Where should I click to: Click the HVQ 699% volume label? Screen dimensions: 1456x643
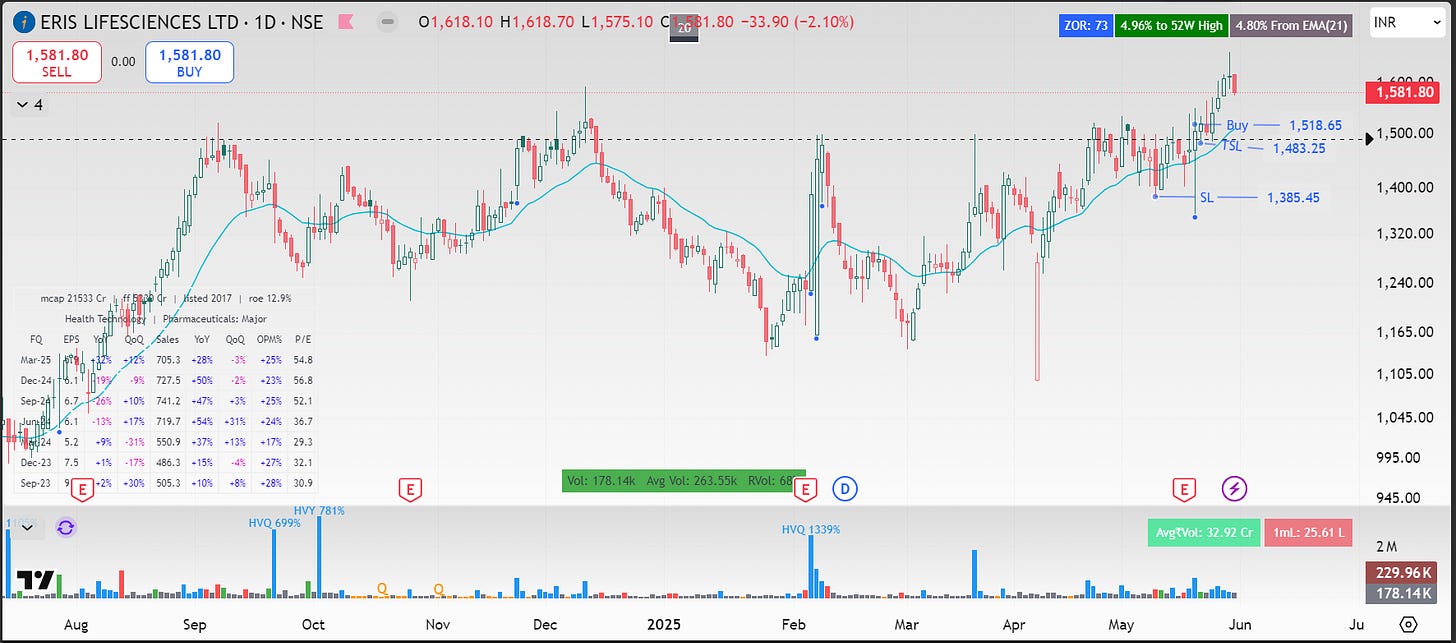pos(275,523)
